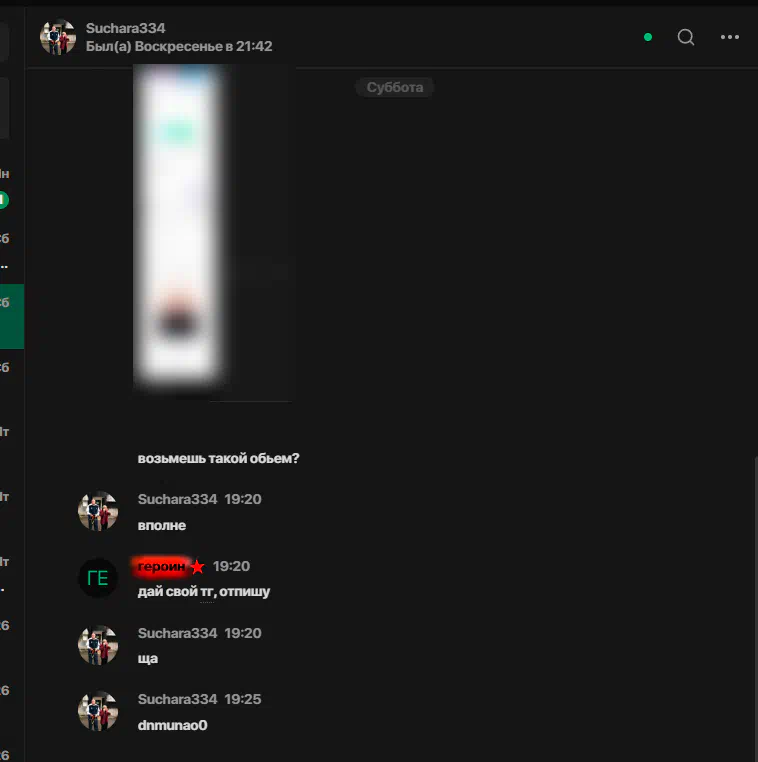Click the green ГЕ avatar circle
The image size is (758, 762).
click(x=98, y=578)
